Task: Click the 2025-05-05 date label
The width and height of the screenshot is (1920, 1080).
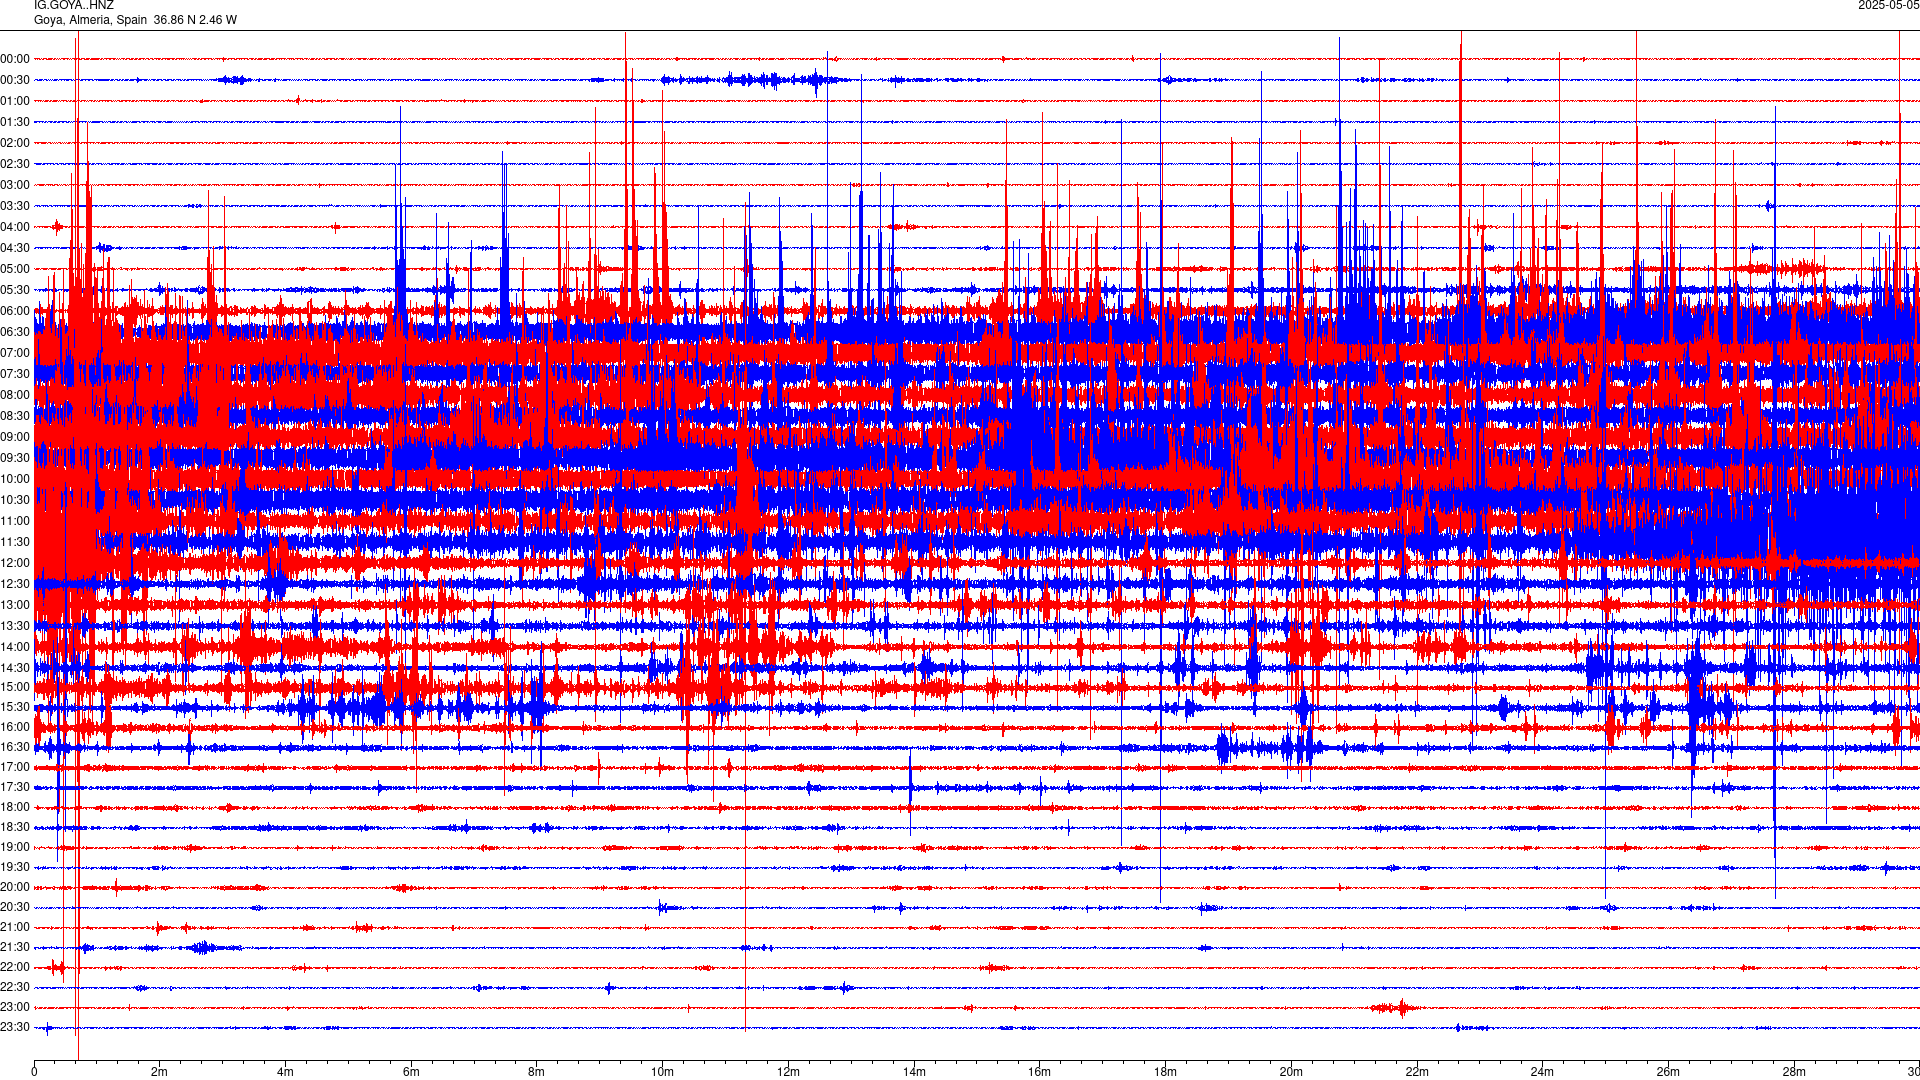Action: tap(1889, 5)
